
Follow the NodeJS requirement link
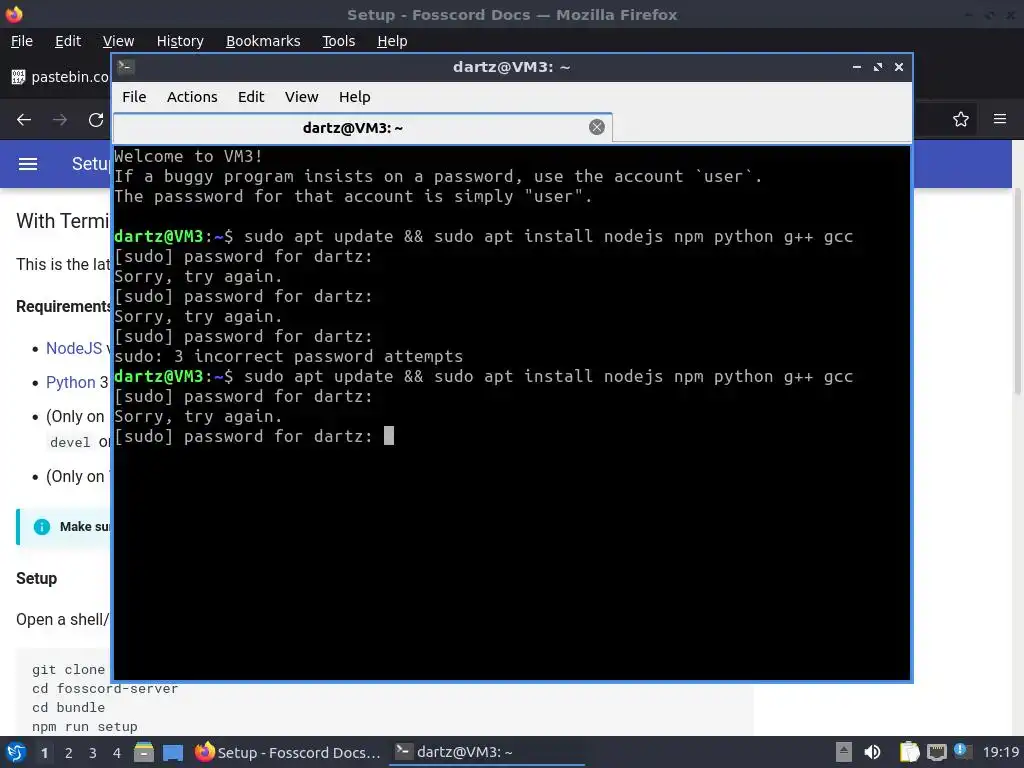(x=74, y=348)
